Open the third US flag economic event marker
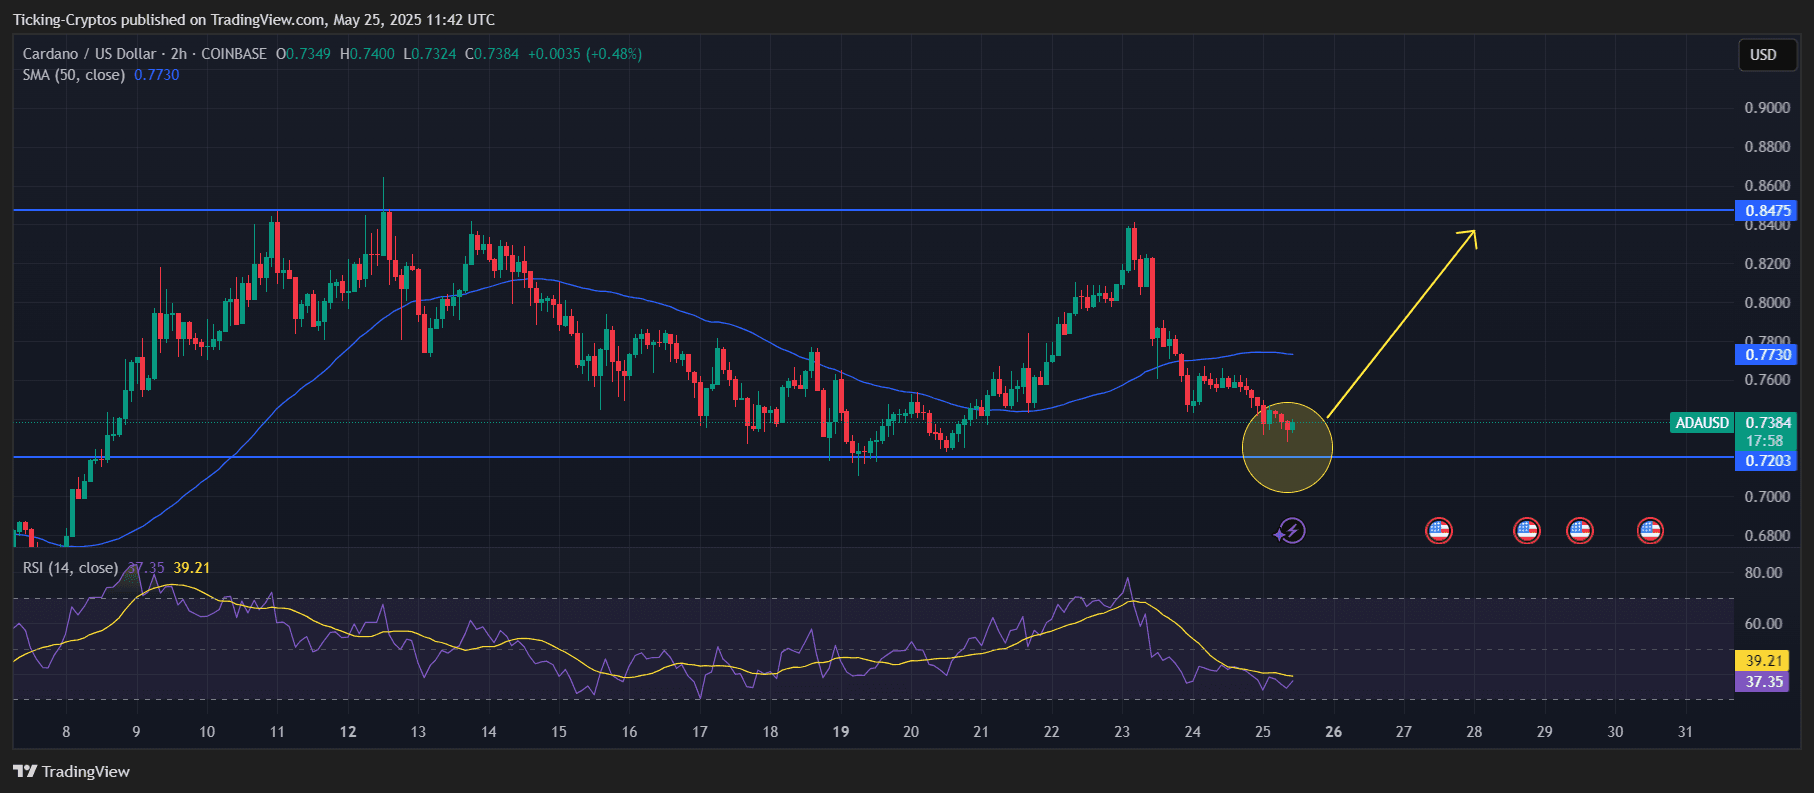This screenshot has height=793, width=1814. 1580,531
